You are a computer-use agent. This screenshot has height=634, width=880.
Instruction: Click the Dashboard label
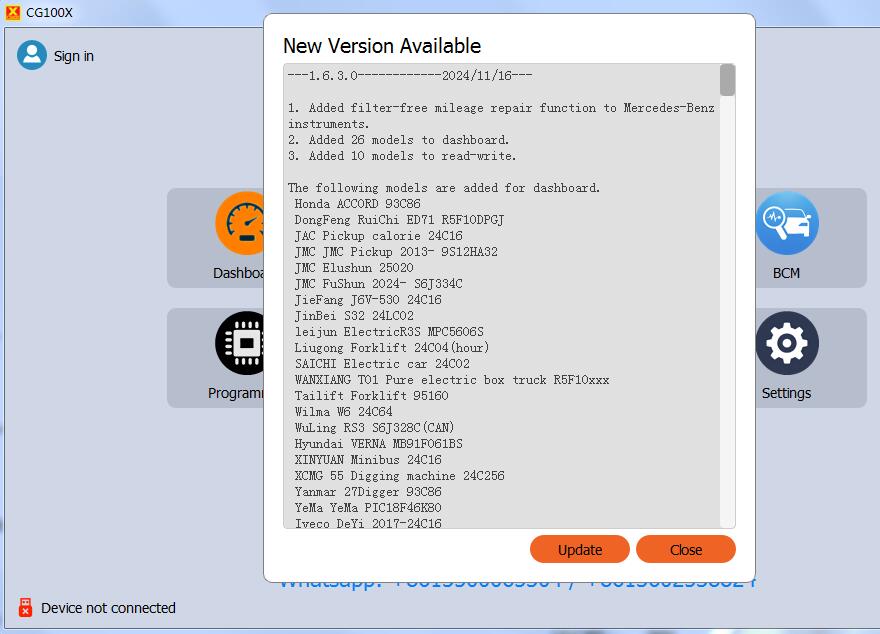point(238,273)
